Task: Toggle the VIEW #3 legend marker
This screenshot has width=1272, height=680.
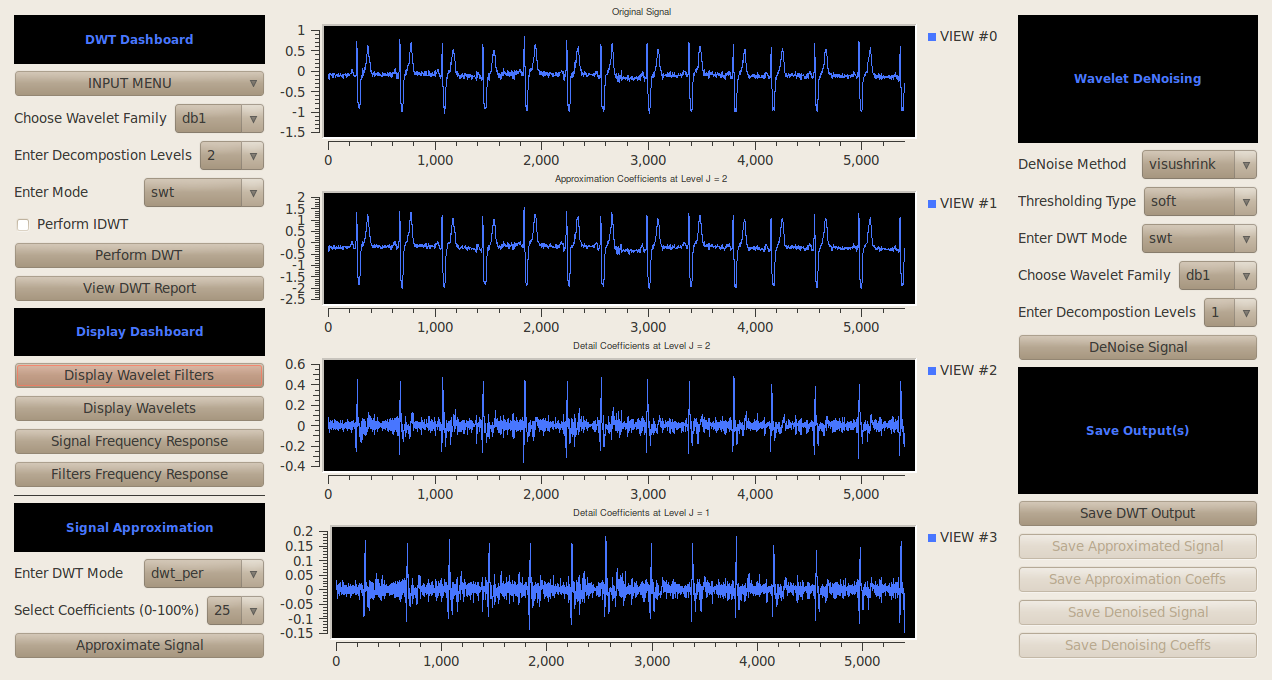Action: pyautogui.click(x=932, y=538)
